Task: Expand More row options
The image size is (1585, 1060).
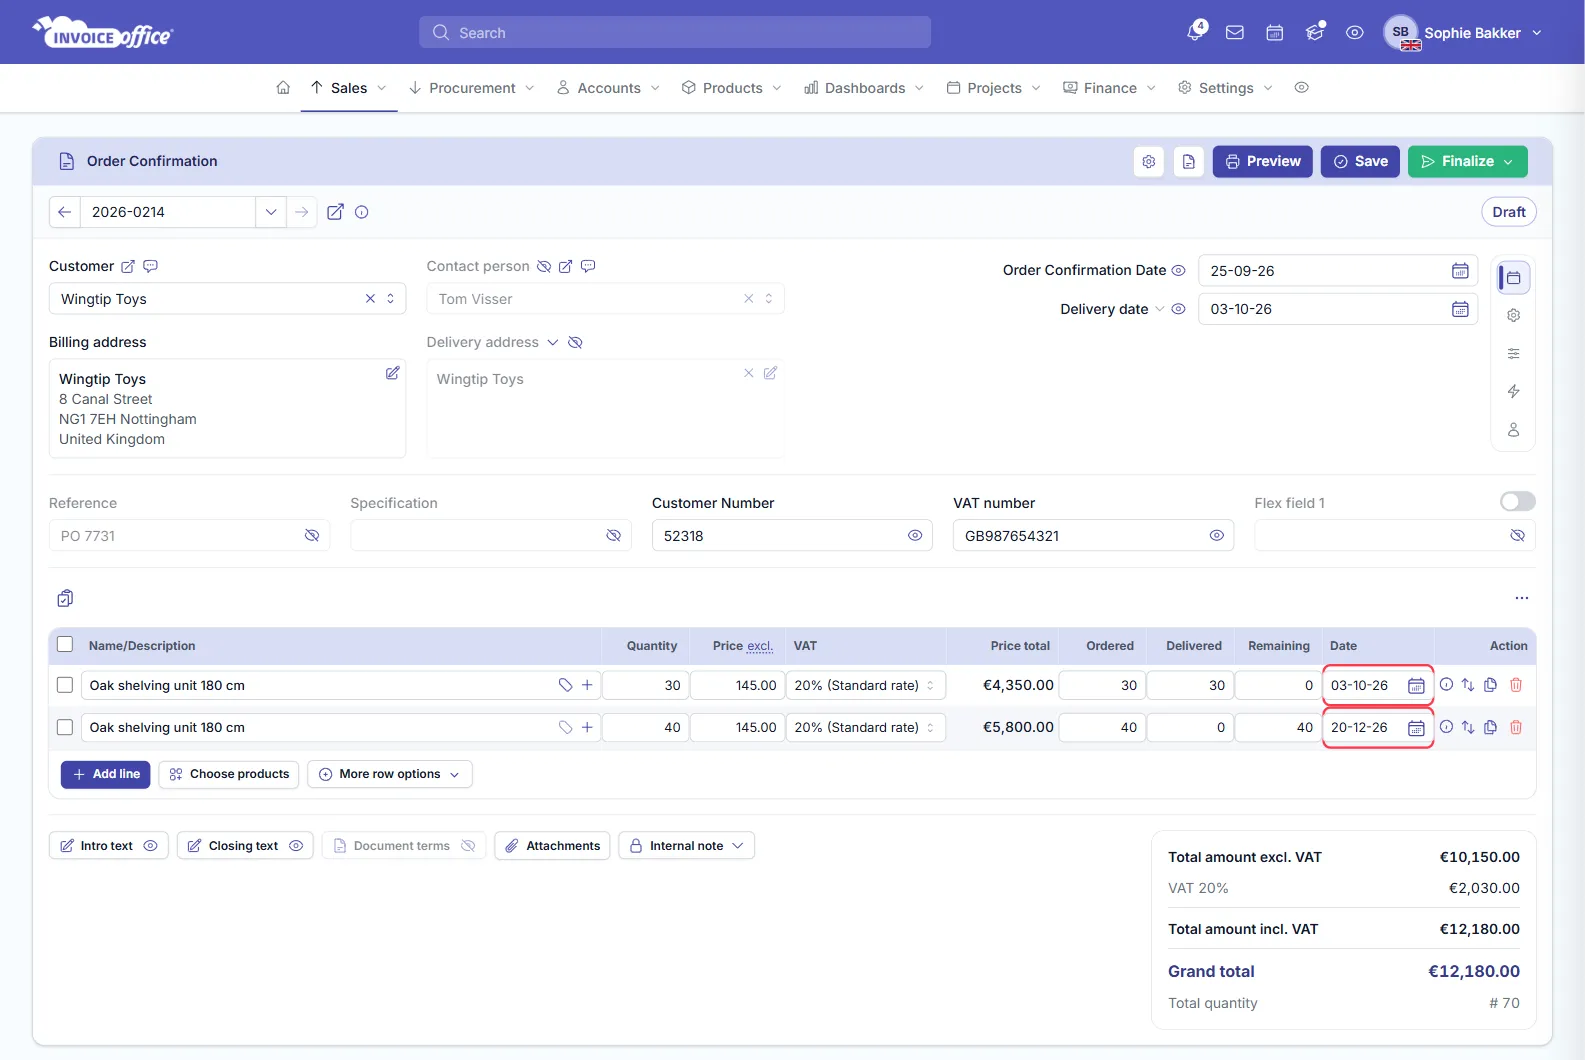Action: coord(390,774)
